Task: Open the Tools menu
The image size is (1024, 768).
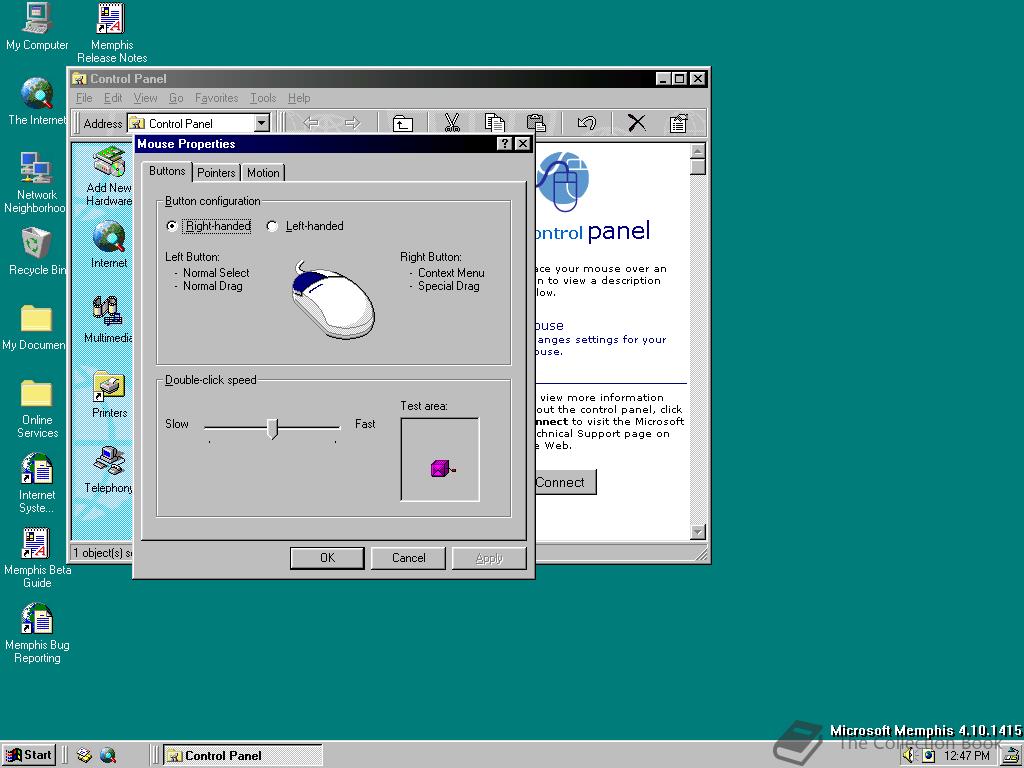Action: pos(263,98)
